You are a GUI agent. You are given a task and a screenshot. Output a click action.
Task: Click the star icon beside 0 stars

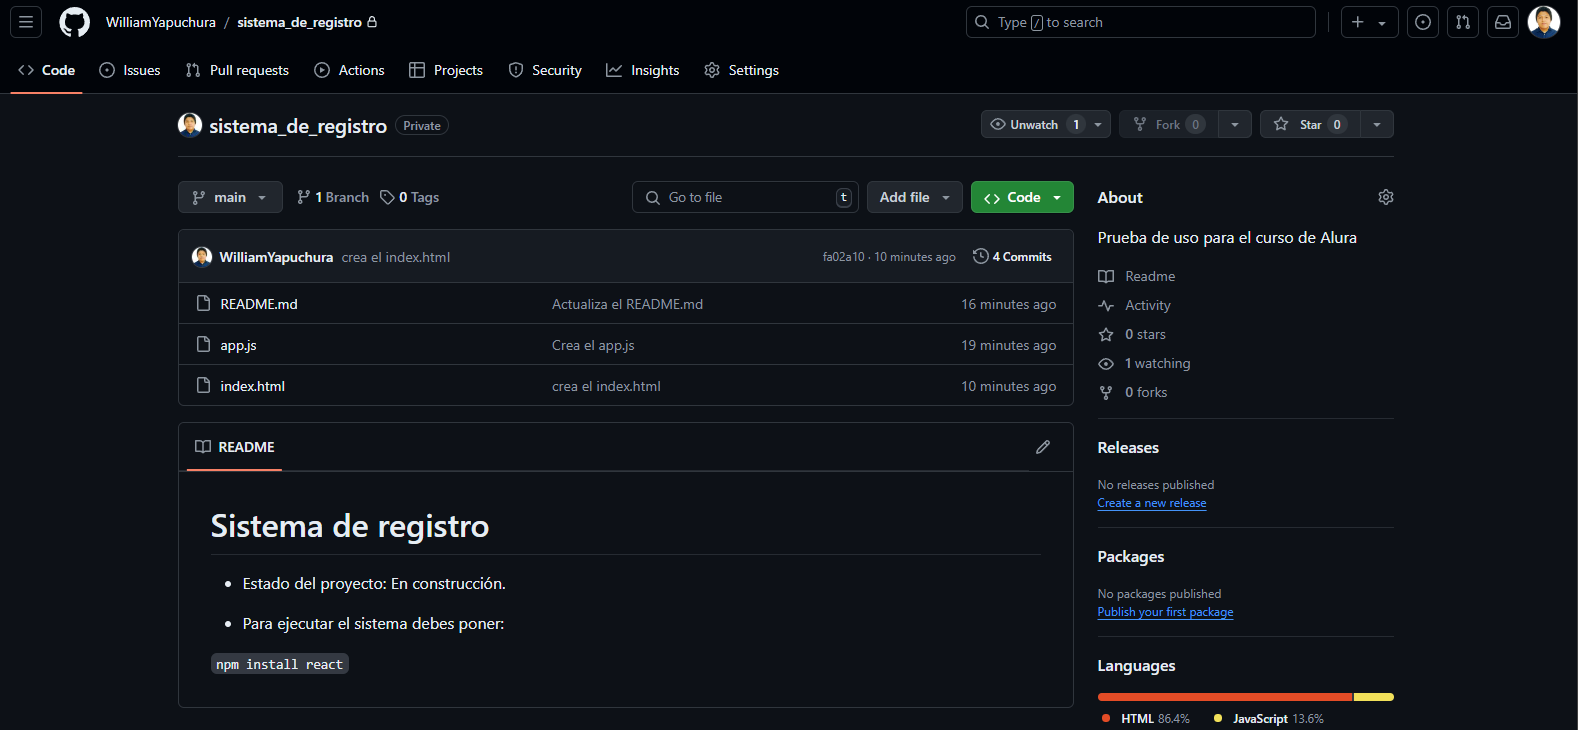pos(1106,334)
